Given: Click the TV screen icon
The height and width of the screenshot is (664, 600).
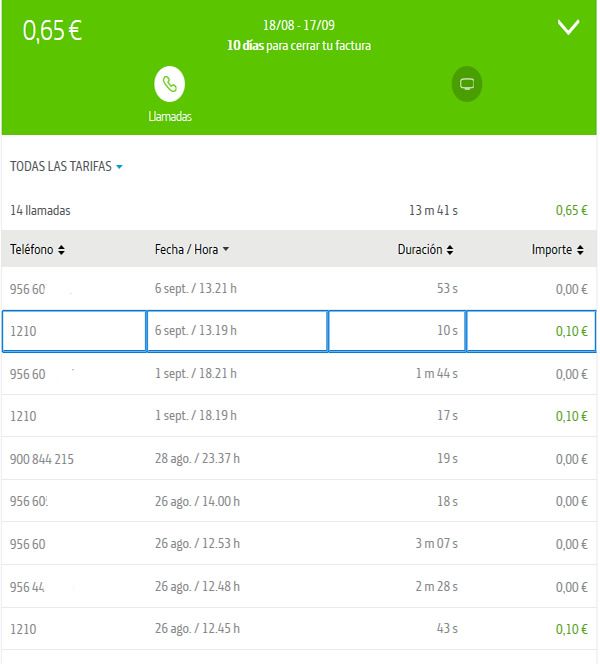Looking at the screenshot, I should tap(466, 84).
